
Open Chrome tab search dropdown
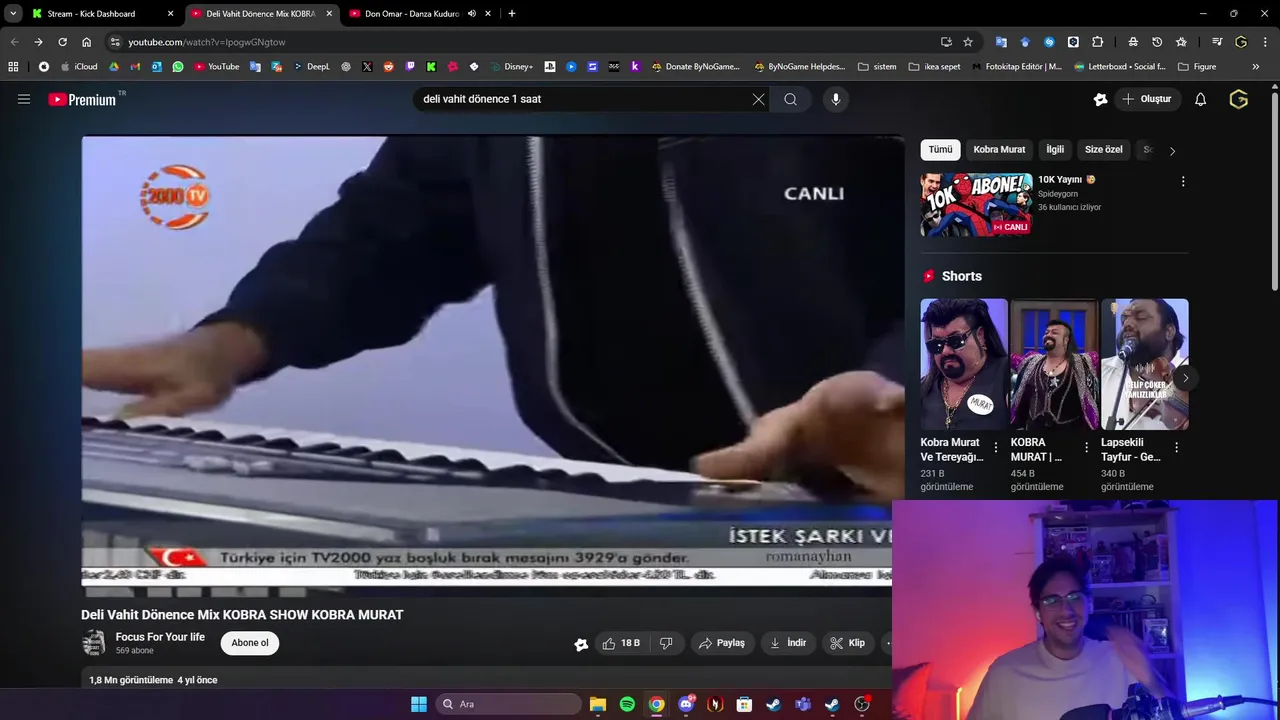(13, 14)
